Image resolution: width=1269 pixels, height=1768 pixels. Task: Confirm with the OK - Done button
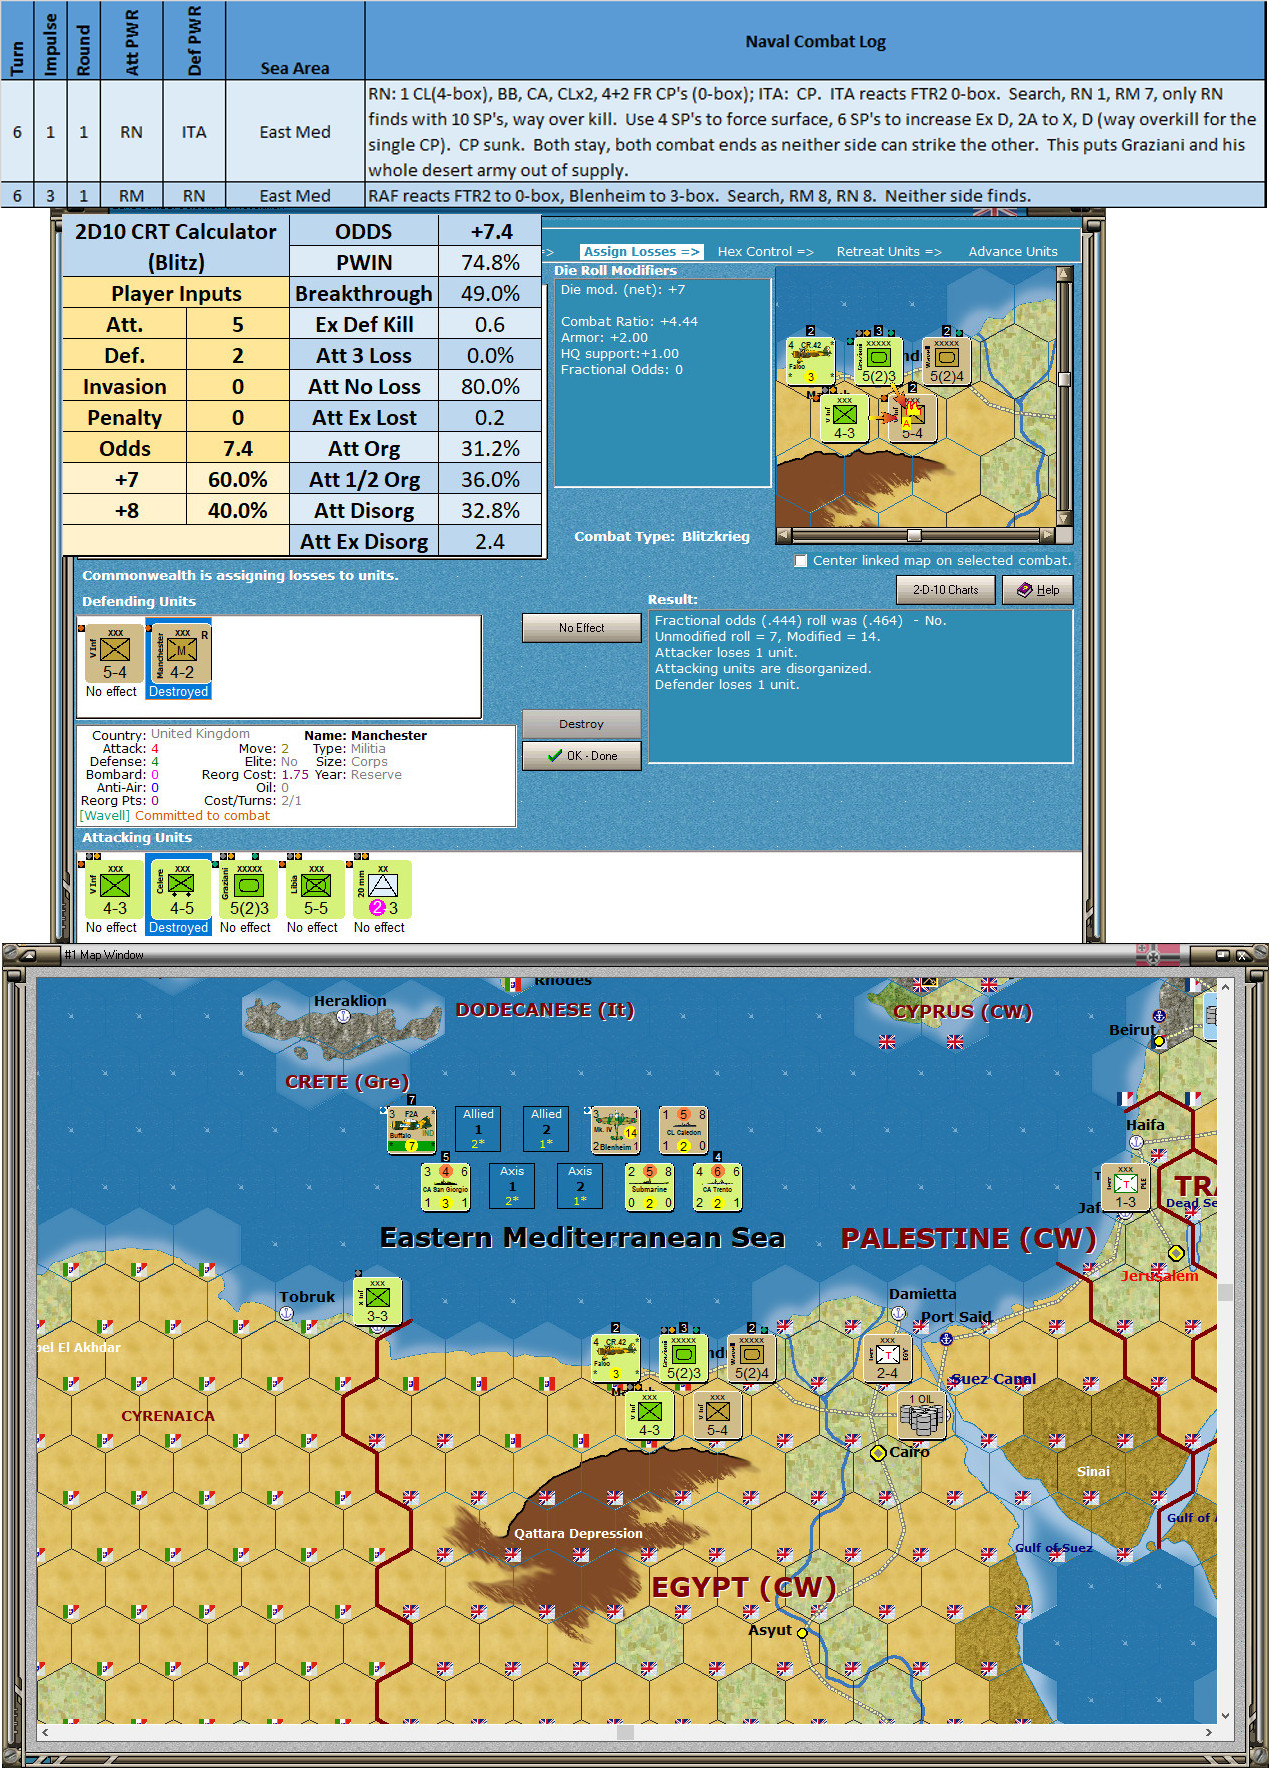[x=581, y=756]
